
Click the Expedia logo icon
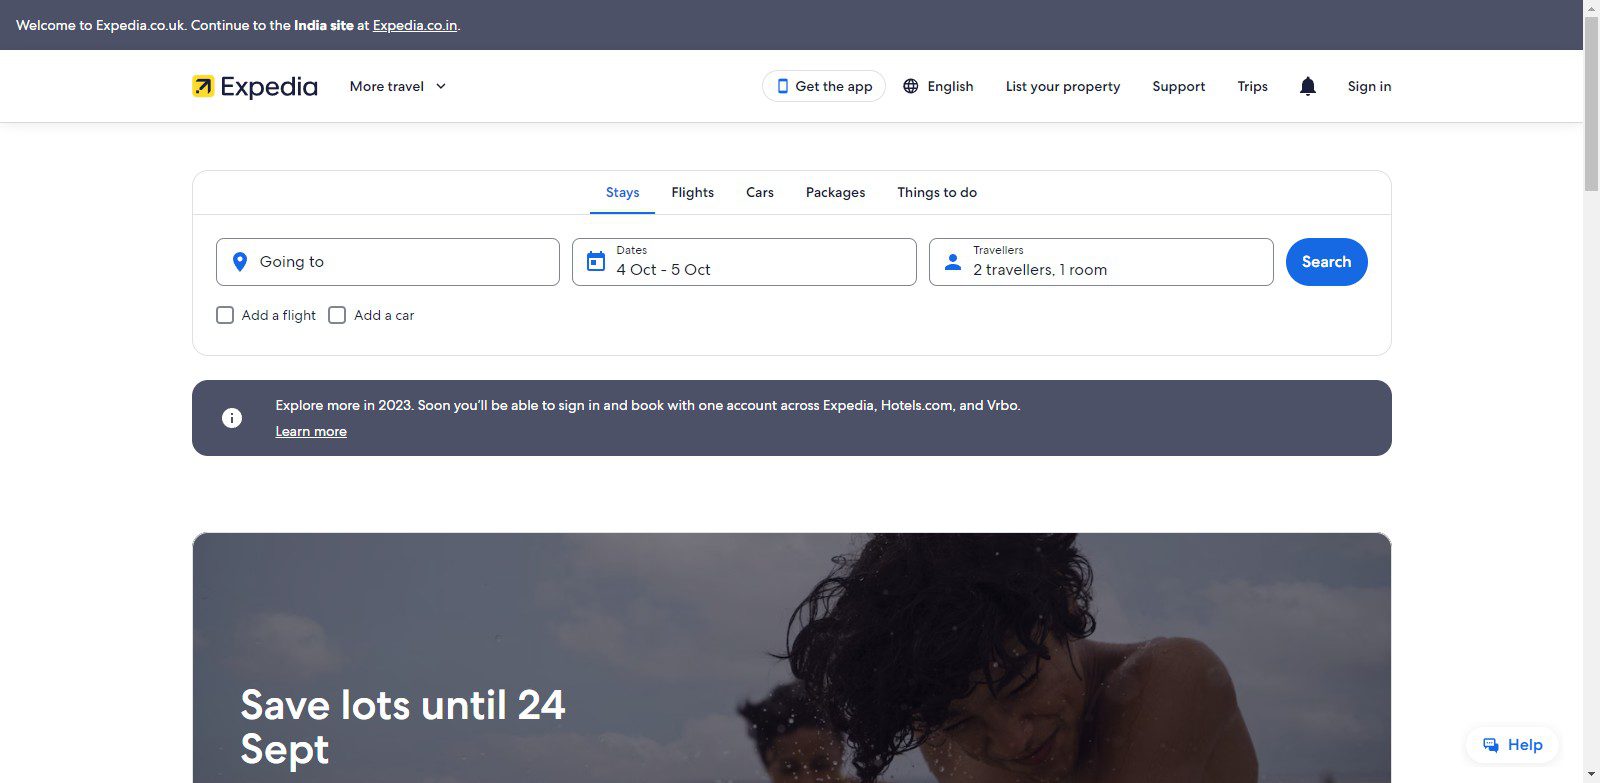[x=203, y=87]
